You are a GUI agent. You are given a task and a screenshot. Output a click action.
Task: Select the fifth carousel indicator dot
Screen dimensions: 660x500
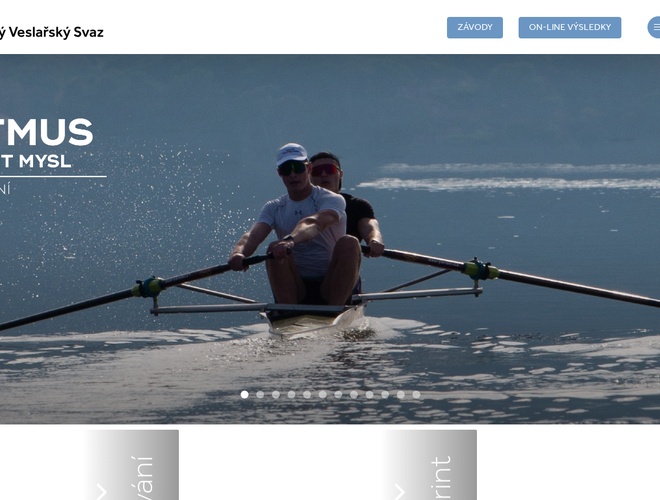point(307,394)
